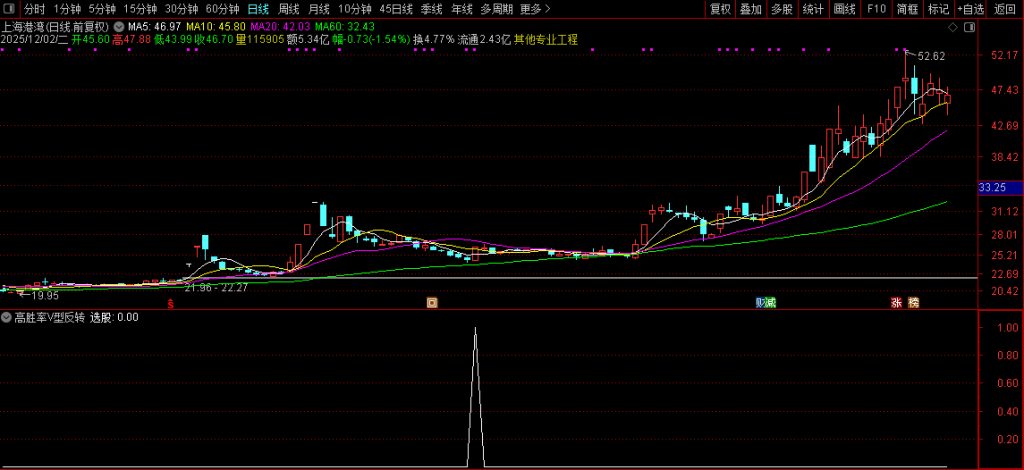Screen dimensions: 1024x470
Task: Select the 15分钟 period tab
Action: 140,9
